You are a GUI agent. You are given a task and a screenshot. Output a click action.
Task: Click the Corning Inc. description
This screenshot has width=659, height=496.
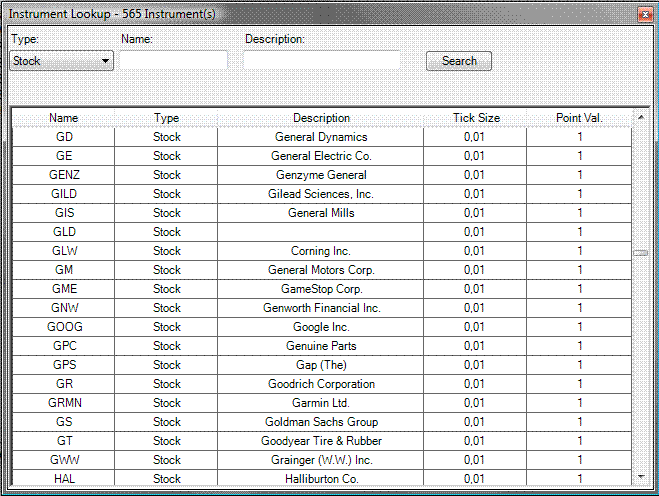coord(321,251)
